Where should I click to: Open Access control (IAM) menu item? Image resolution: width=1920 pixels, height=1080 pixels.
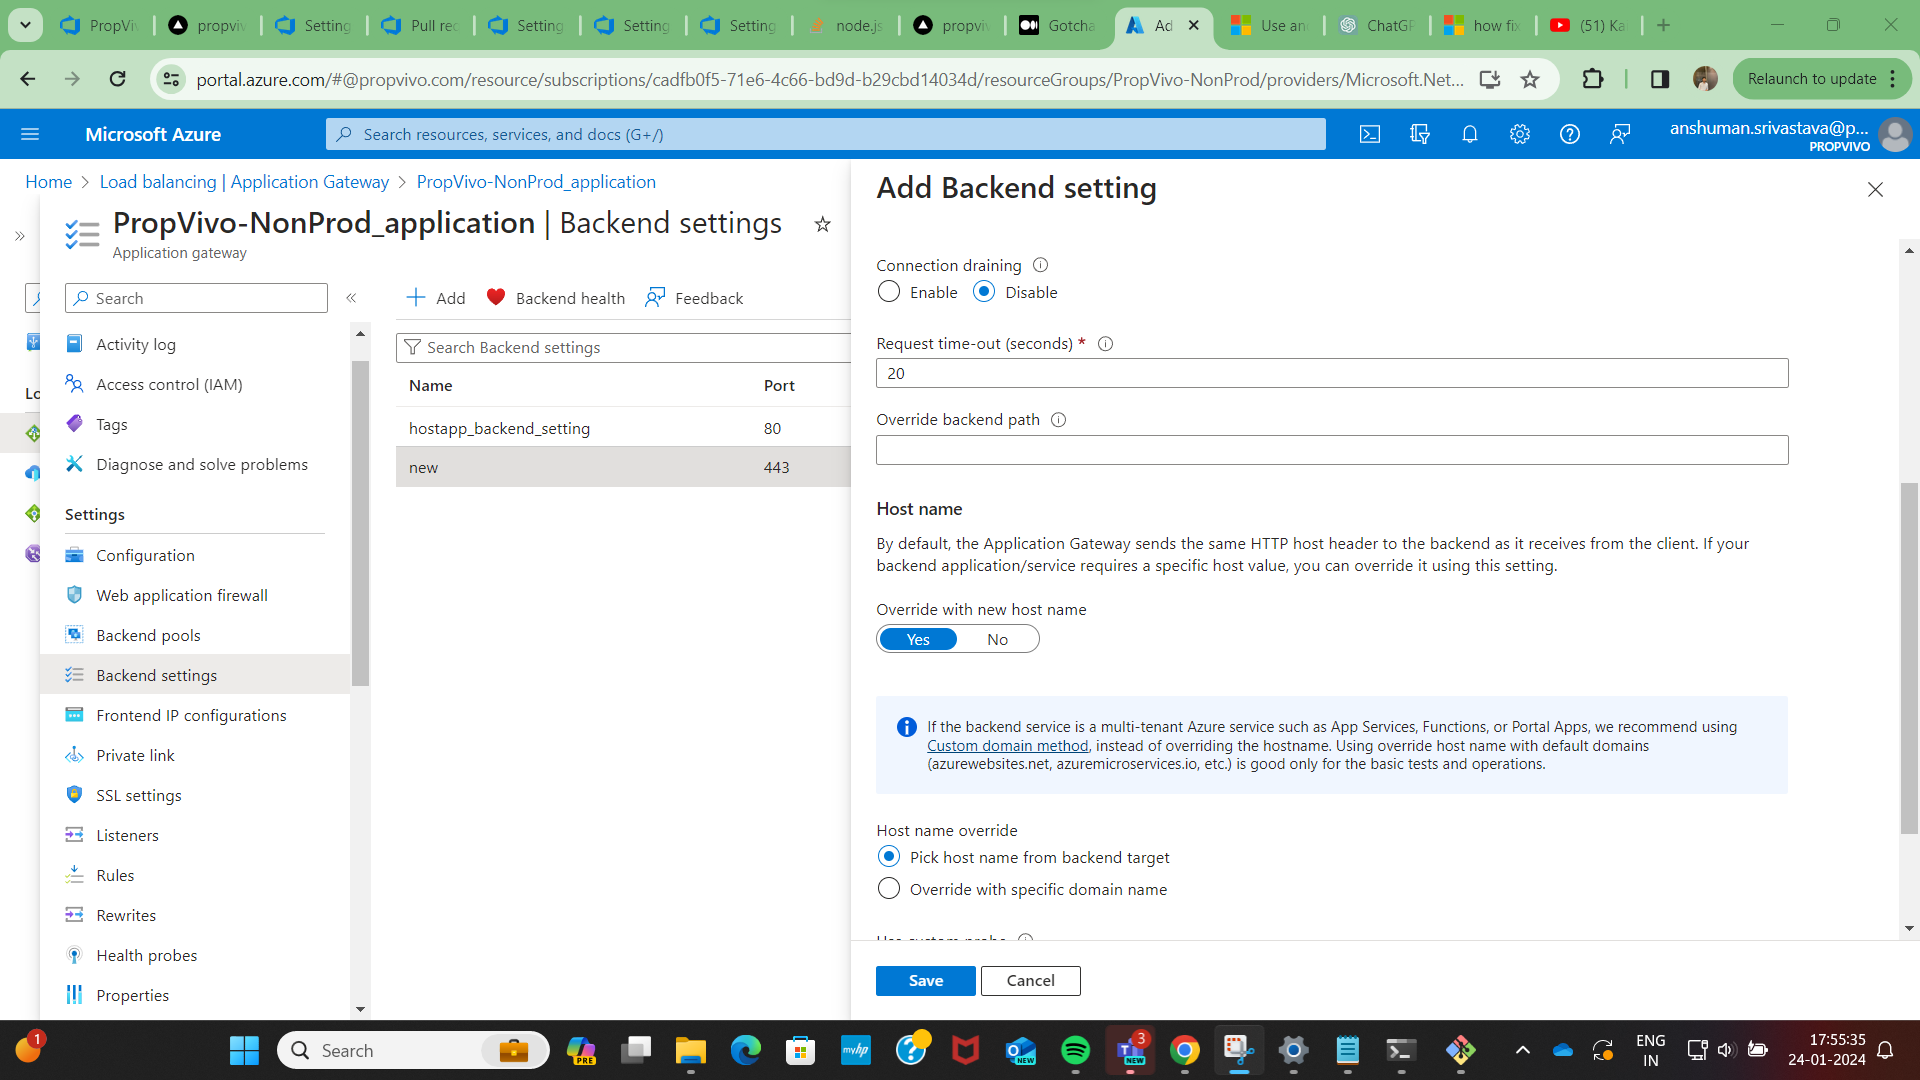point(169,384)
